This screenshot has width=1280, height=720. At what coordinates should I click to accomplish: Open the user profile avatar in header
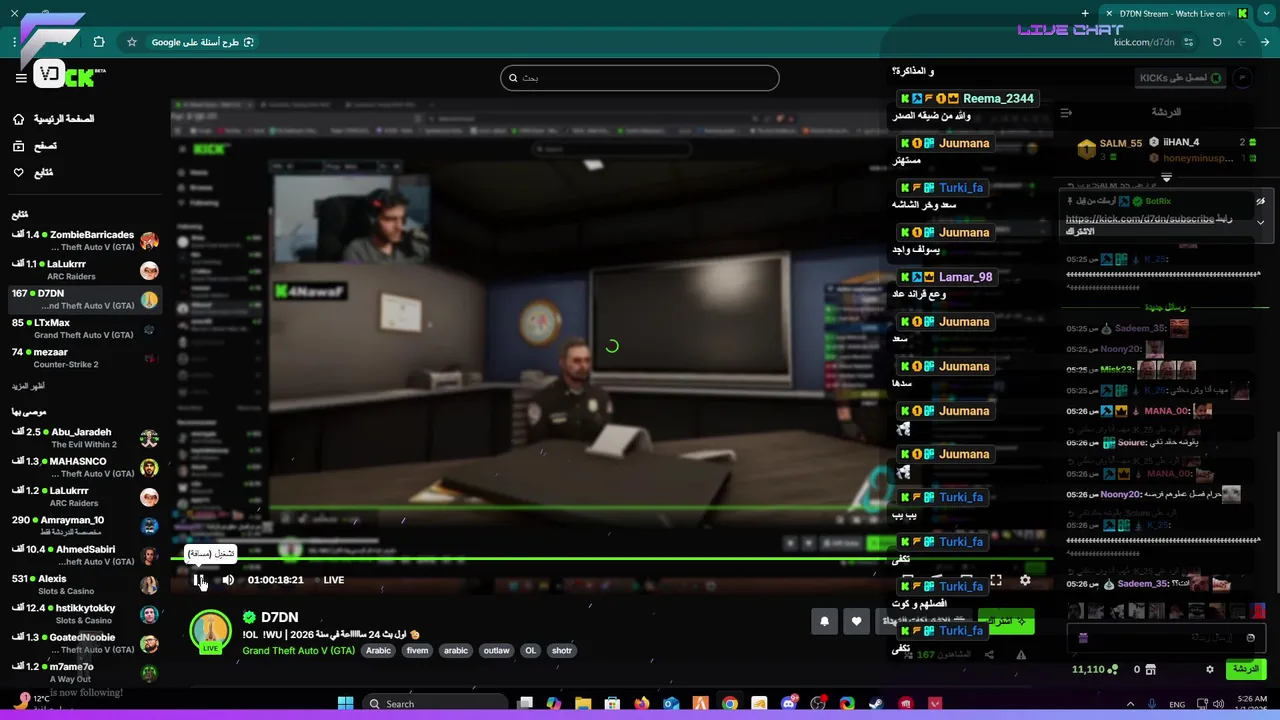pos(1243,78)
